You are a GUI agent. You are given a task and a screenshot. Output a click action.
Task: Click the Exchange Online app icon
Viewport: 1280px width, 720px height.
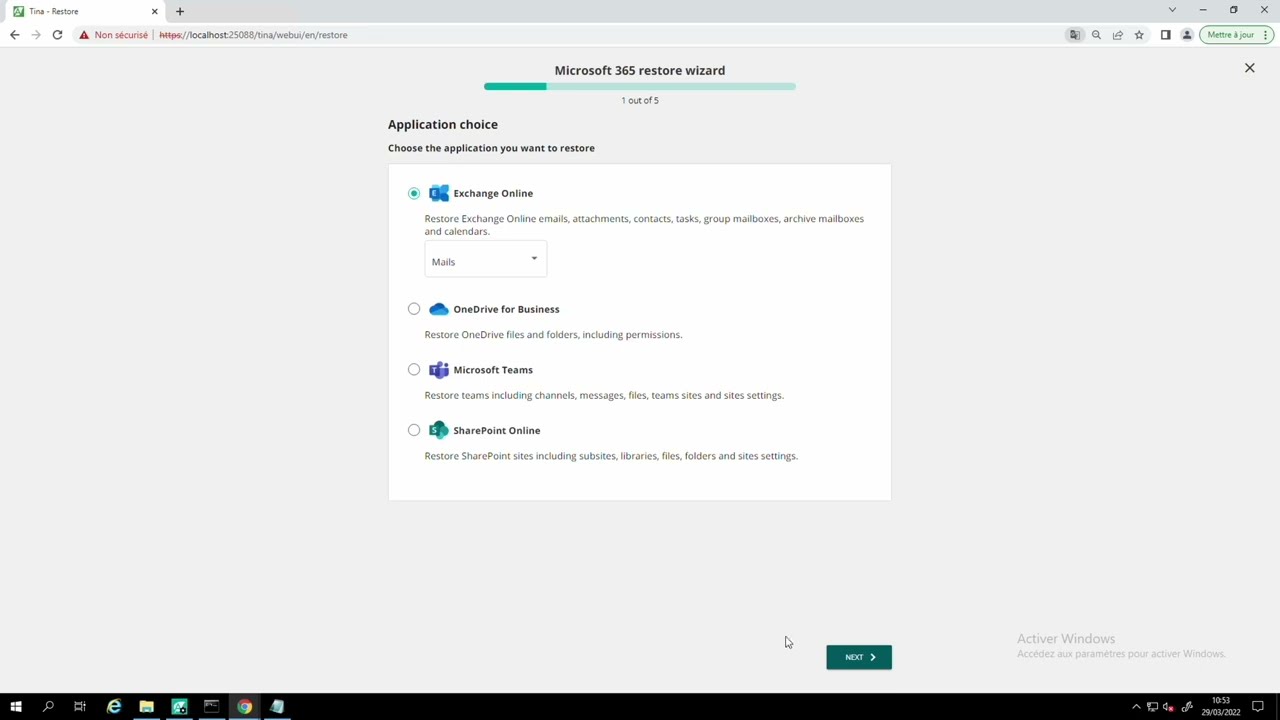439,193
